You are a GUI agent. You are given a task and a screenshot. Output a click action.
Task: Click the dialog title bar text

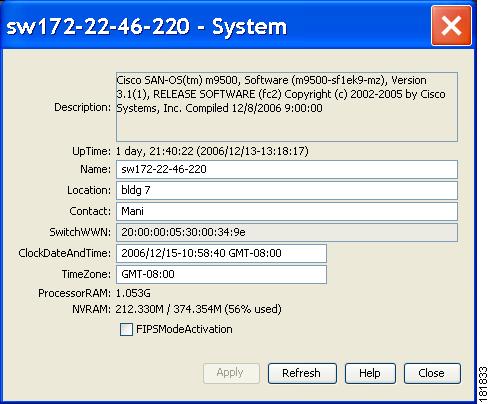(147, 27)
